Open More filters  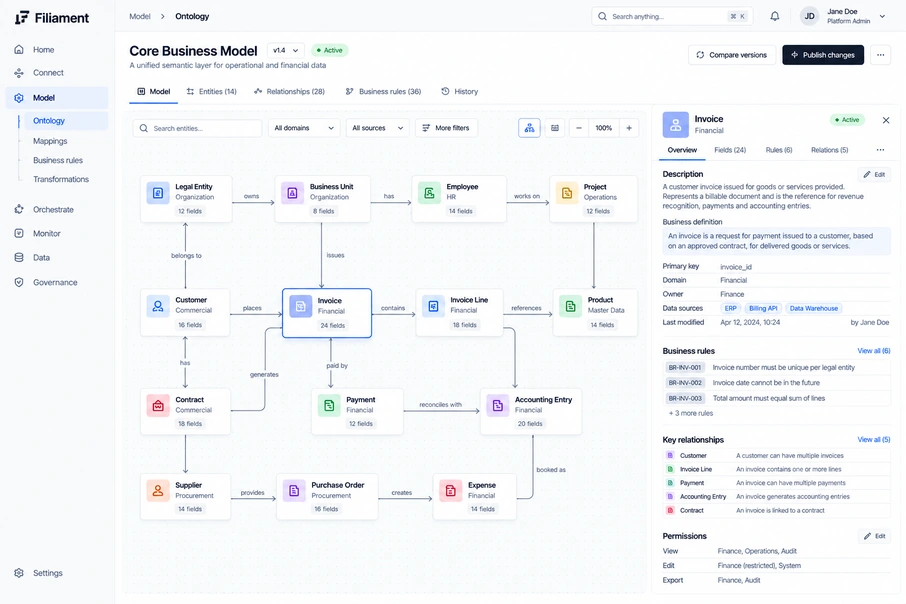(x=446, y=128)
